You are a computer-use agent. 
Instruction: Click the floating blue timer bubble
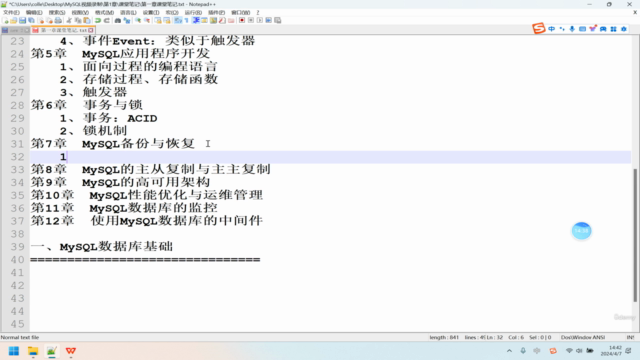(581, 231)
